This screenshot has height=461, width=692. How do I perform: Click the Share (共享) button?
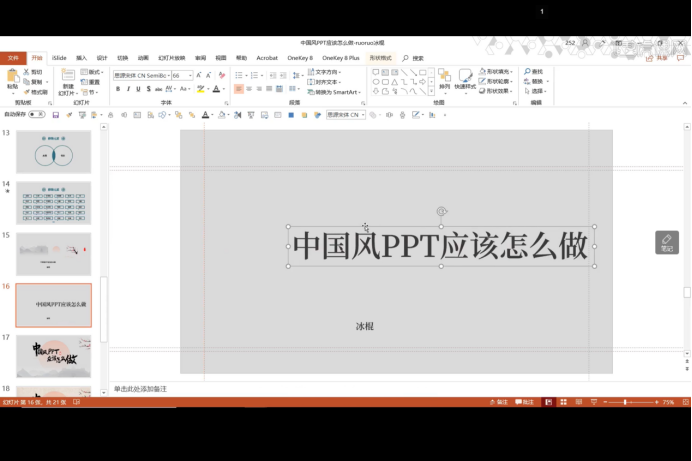(x=657, y=58)
